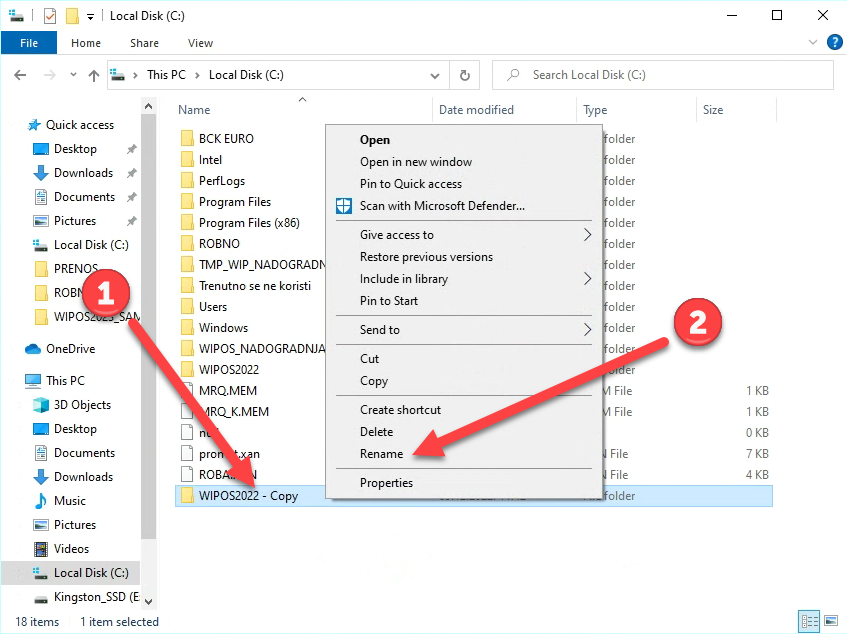Open the address bar history dropdown
This screenshot has height=634, width=847.
(x=434, y=75)
